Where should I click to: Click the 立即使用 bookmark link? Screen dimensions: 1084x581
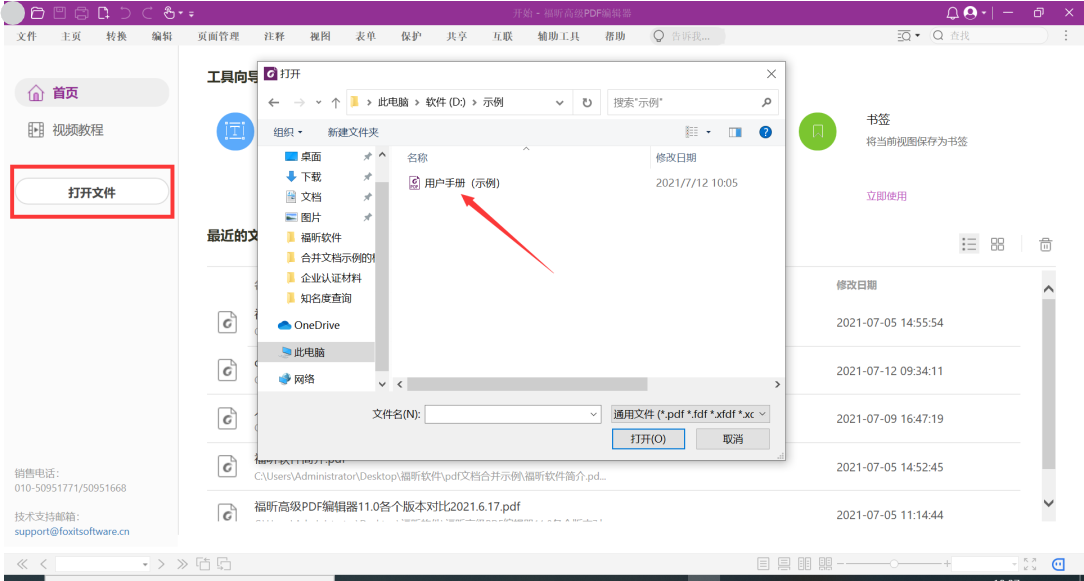885,196
